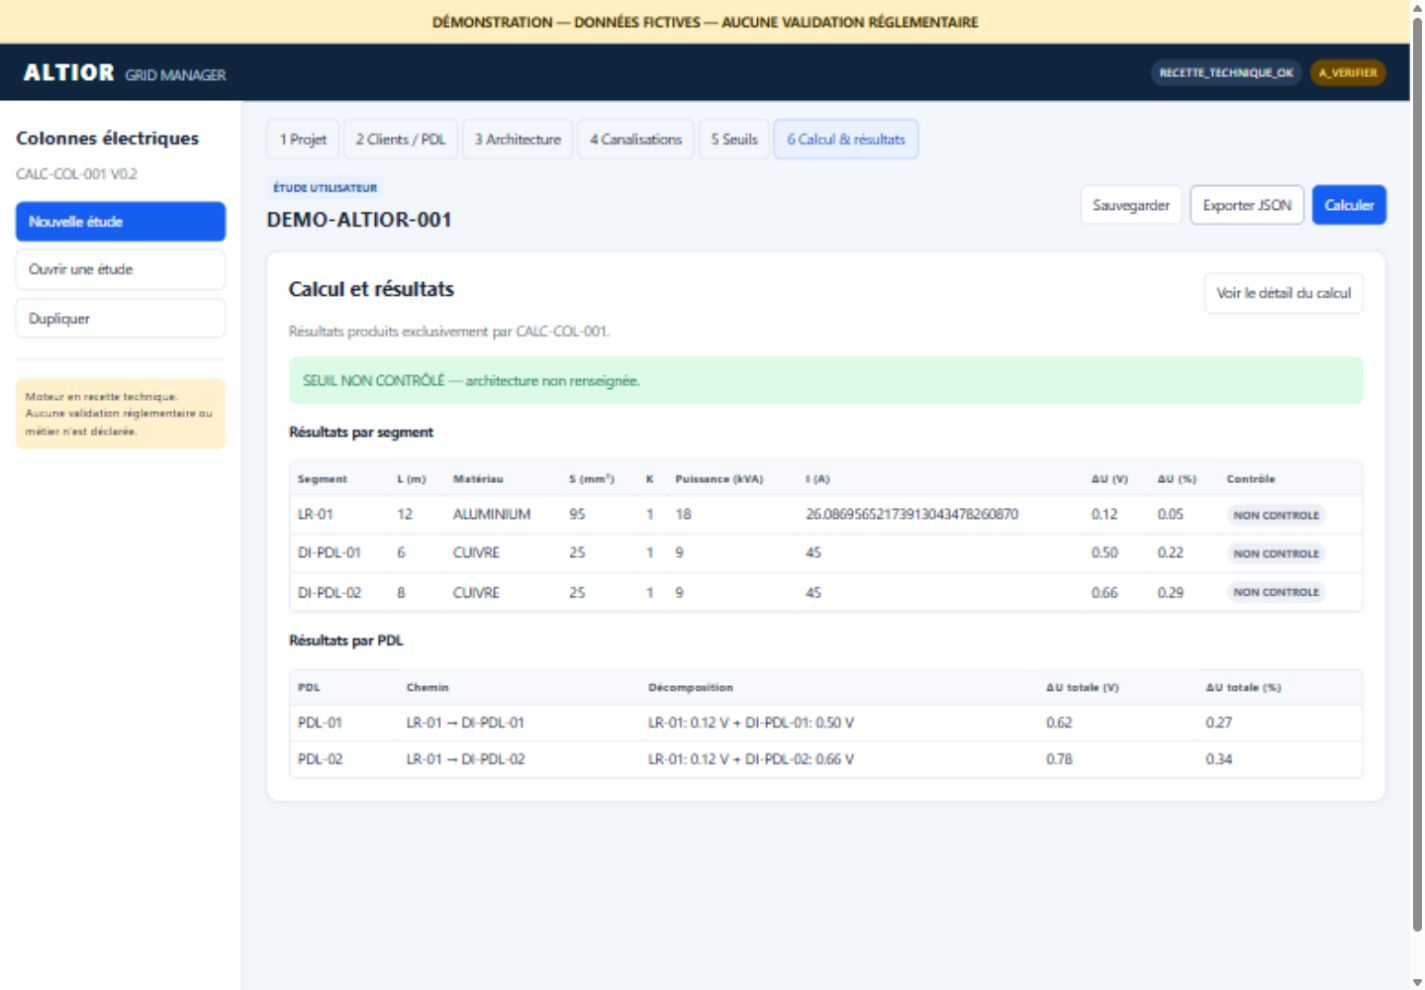
Task: Click the Moteur en recette technique notice
Action: tap(121, 414)
